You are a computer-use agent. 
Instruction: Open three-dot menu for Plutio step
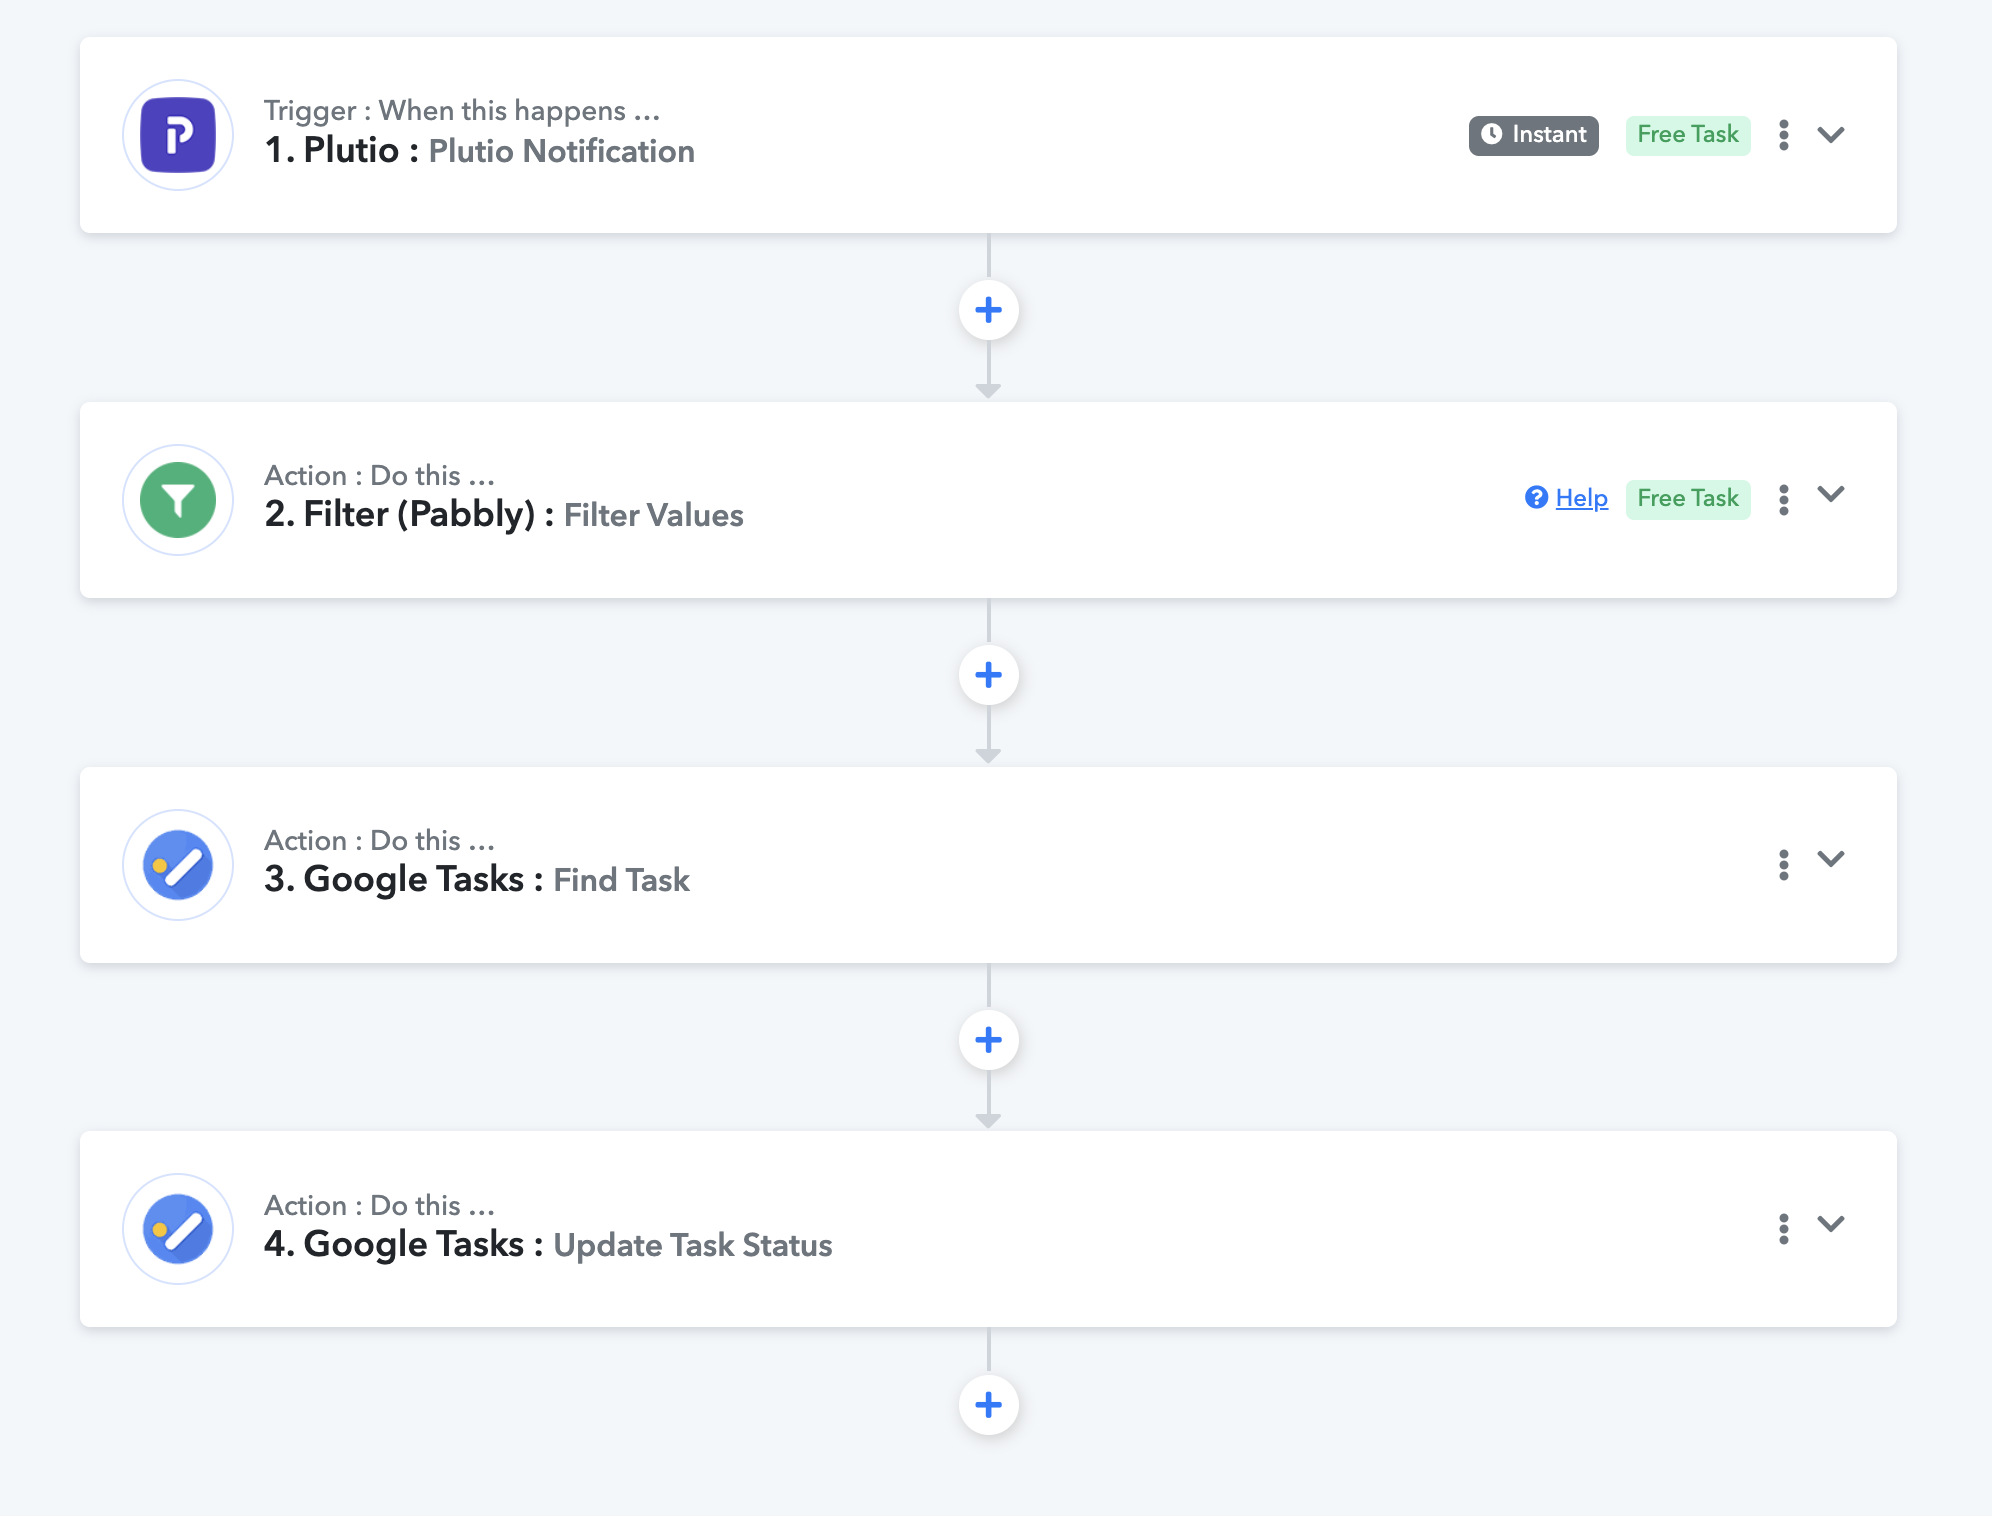tap(1784, 135)
